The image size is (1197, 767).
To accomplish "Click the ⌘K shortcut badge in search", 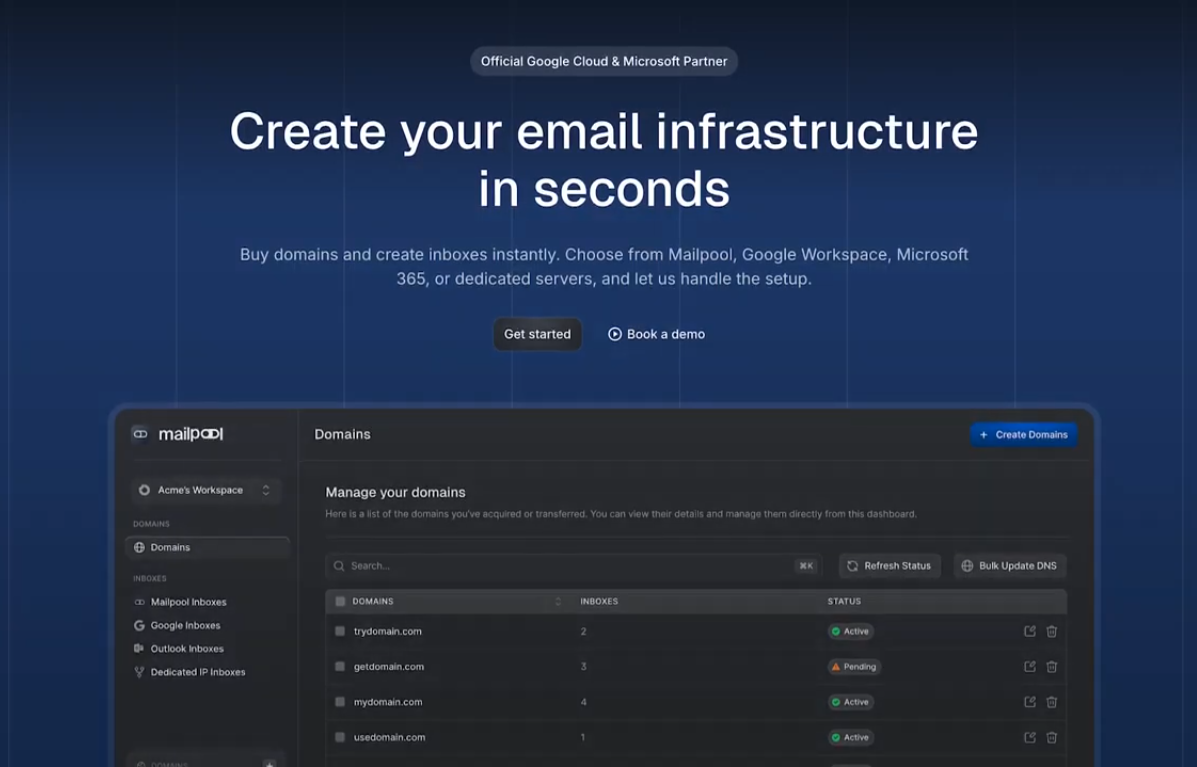I will 805,566.
